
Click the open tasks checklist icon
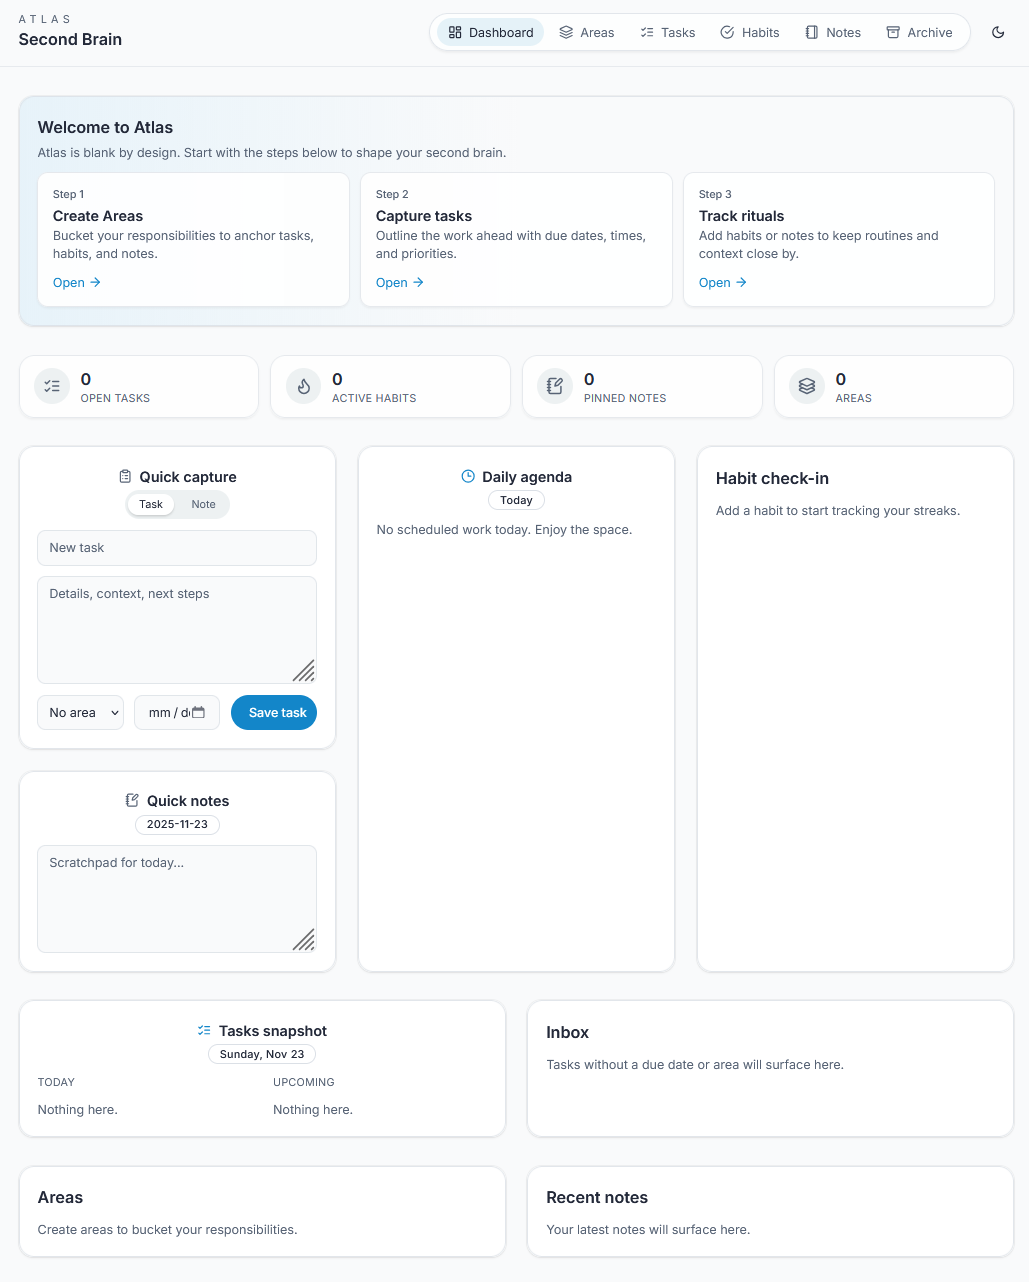coord(52,386)
